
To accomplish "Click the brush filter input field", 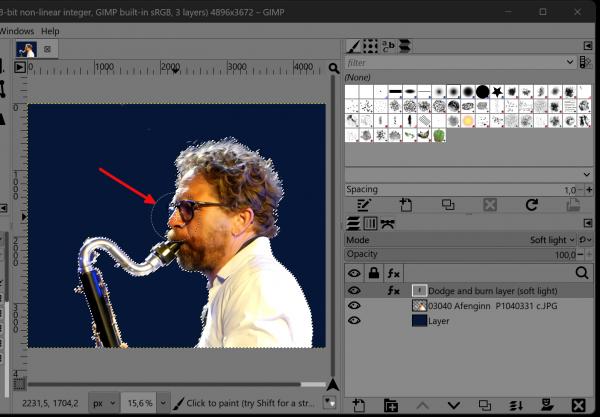I will (455, 62).
